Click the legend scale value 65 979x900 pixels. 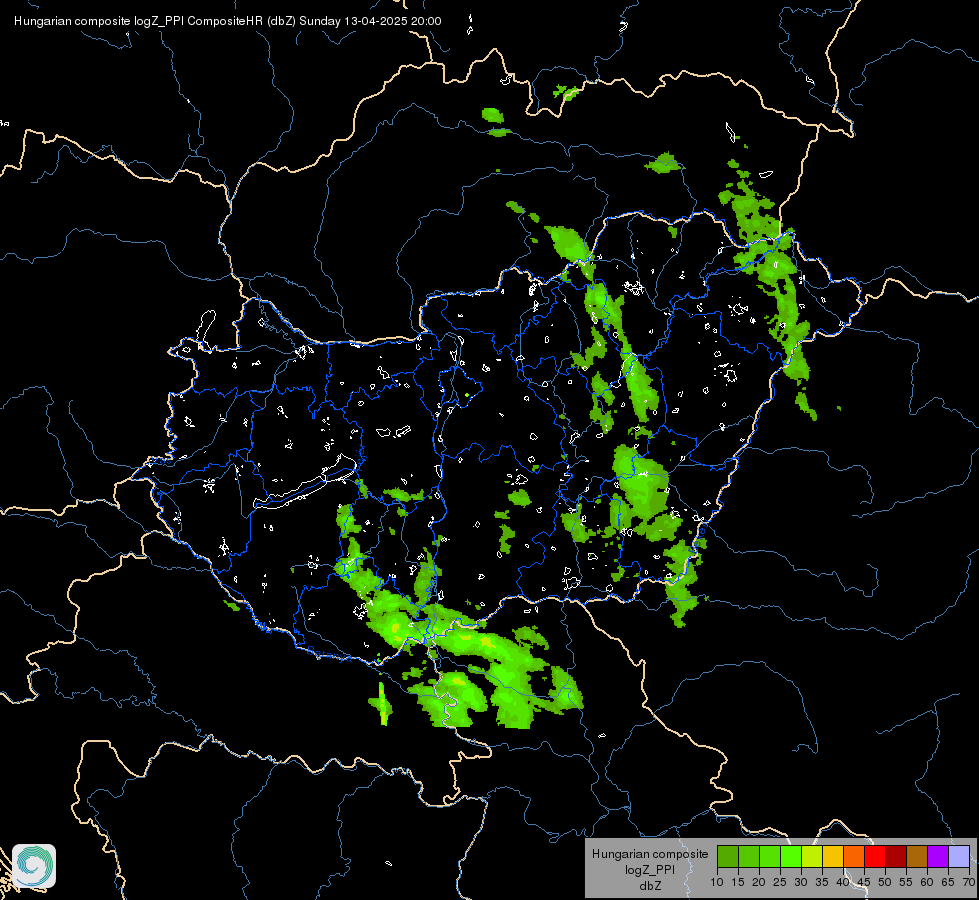click(x=948, y=883)
